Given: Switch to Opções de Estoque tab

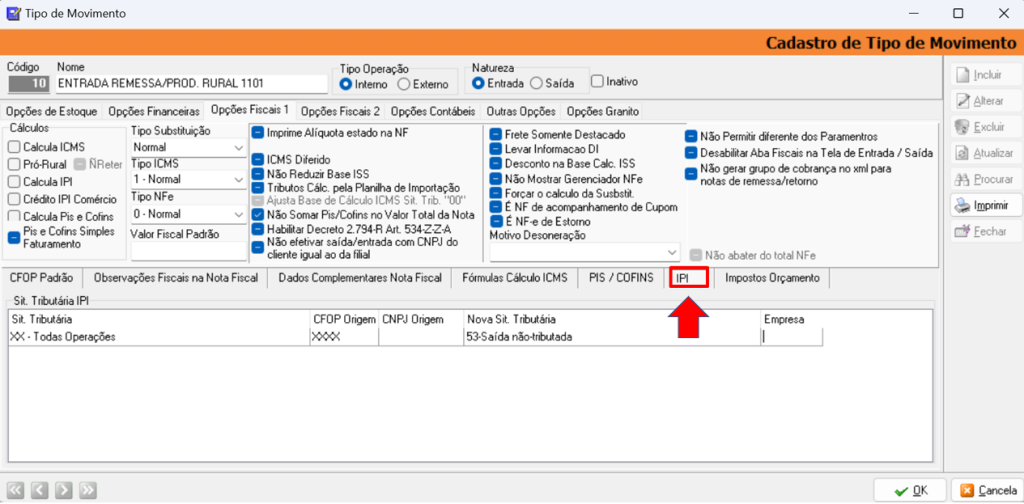Looking at the screenshot, I should point(52,111).
